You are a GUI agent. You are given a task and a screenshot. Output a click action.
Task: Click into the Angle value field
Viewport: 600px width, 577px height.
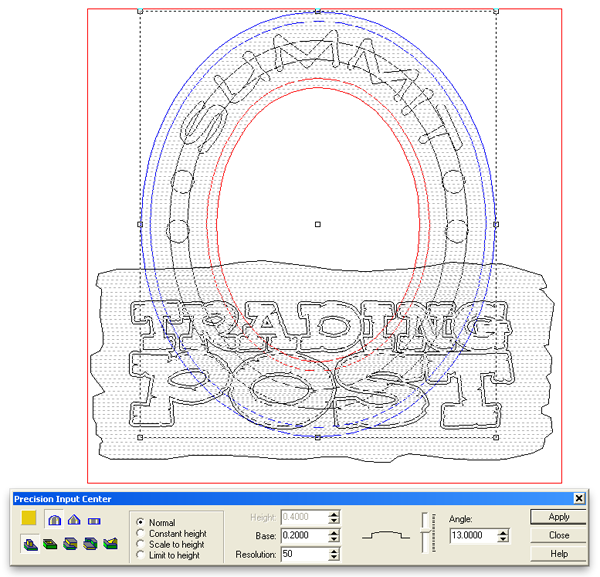474,535
